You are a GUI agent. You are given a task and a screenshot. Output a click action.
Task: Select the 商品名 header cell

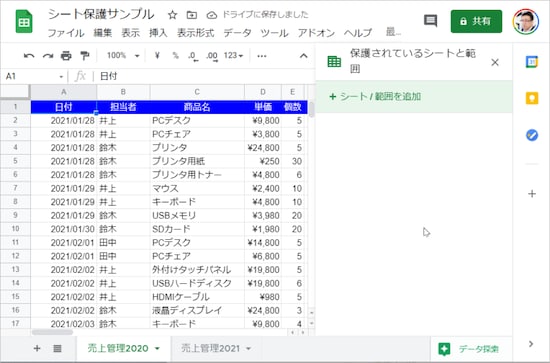tap(197, 107)
